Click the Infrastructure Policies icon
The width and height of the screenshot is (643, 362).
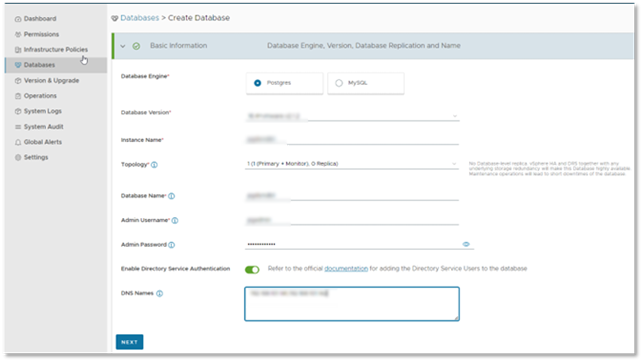point(18,50)
